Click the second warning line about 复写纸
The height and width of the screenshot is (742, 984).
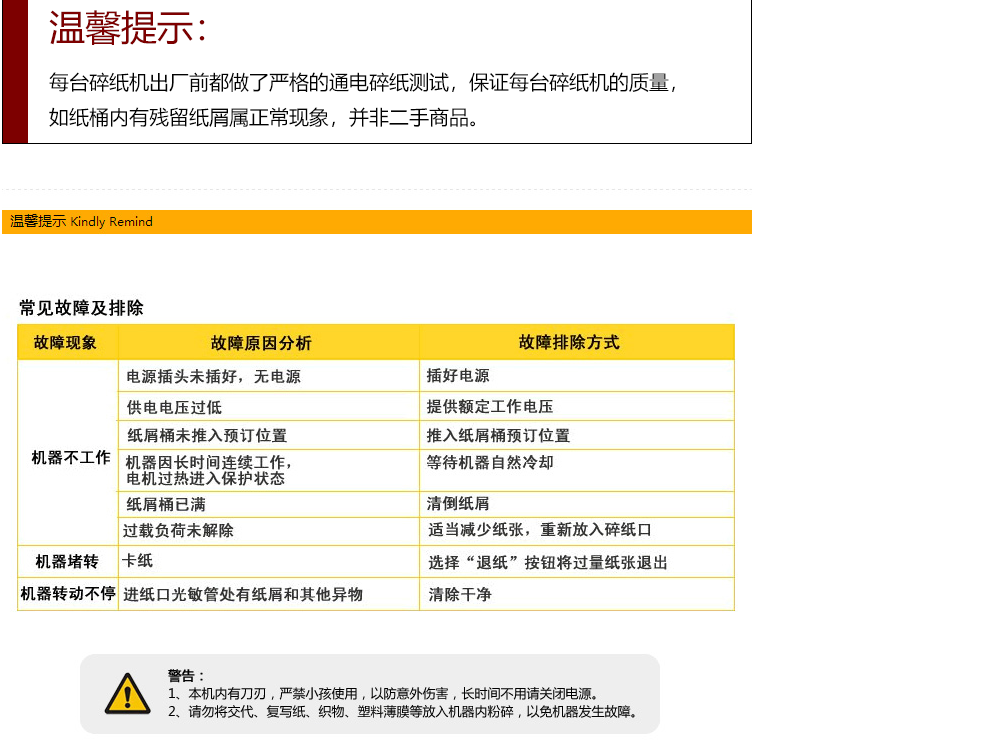click(x=402, y=712)
